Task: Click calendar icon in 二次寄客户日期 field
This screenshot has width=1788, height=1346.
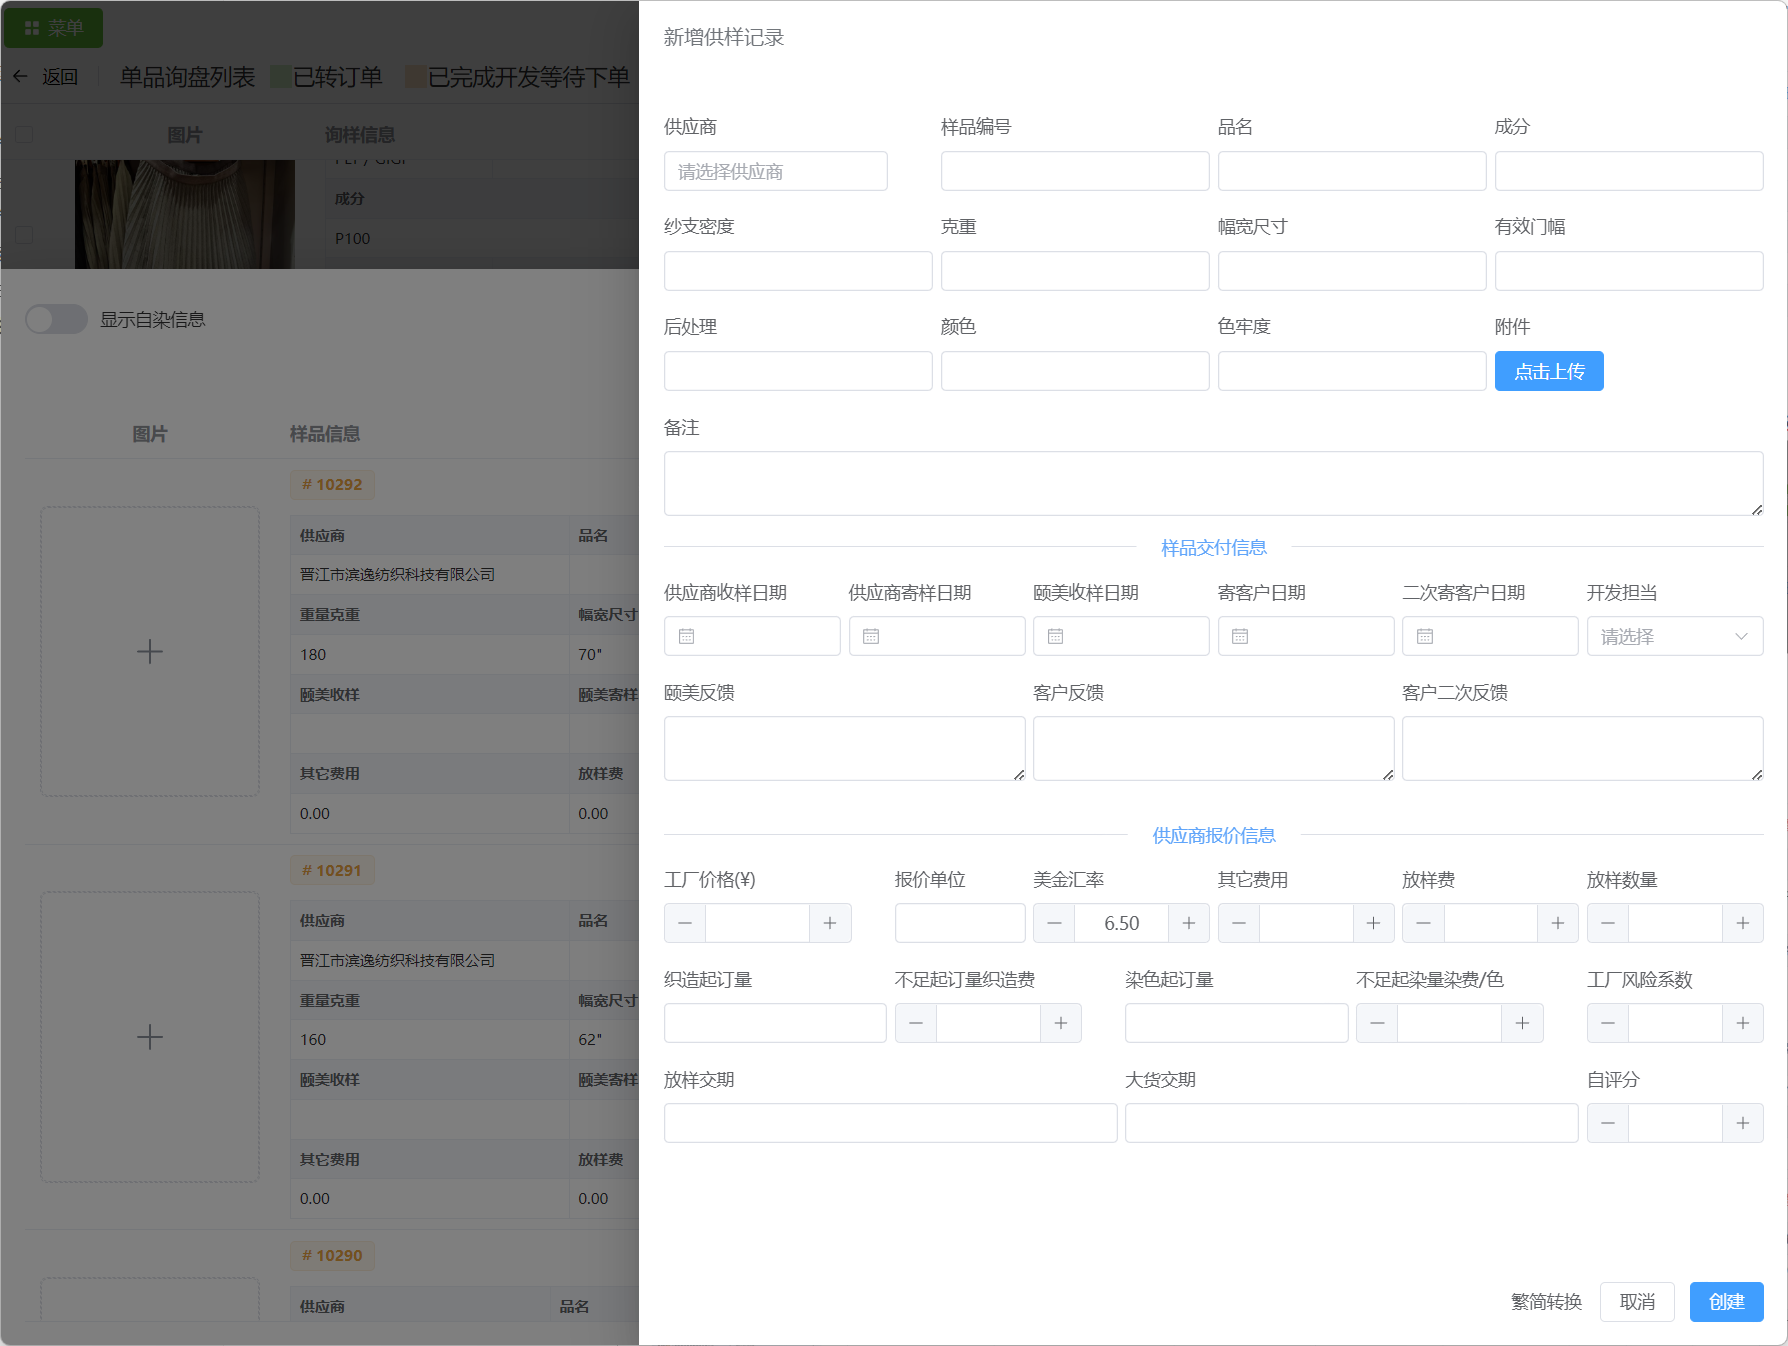Action: point(1425,636)
